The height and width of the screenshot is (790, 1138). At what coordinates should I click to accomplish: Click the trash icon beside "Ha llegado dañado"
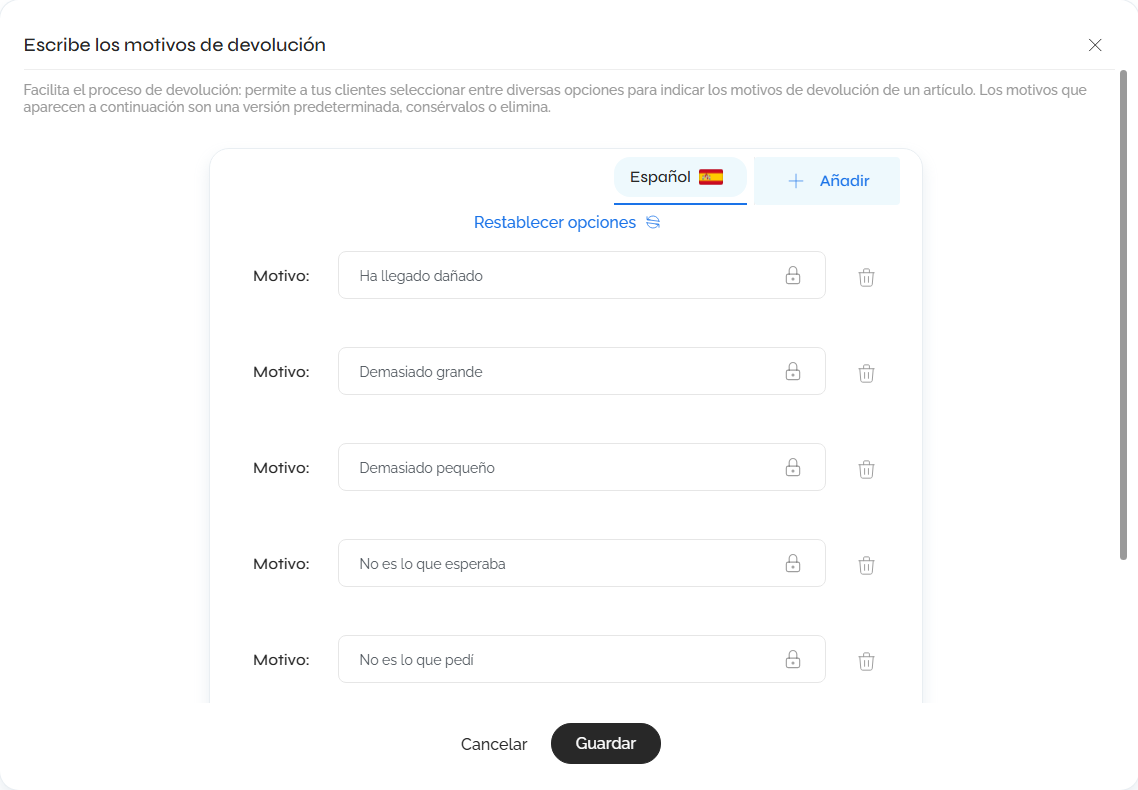click(x=866, y=277)
